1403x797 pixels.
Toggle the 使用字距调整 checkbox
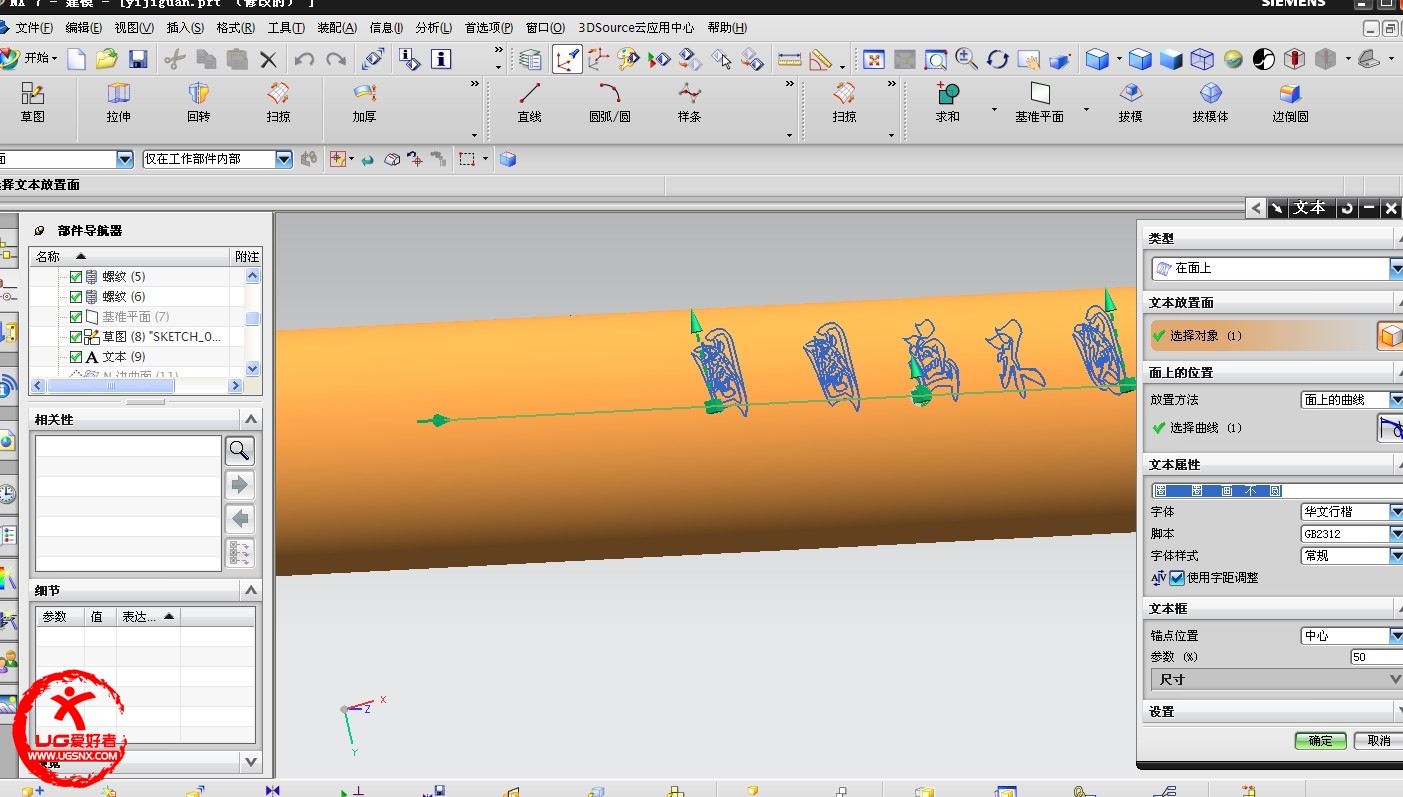click(1177, 578)
